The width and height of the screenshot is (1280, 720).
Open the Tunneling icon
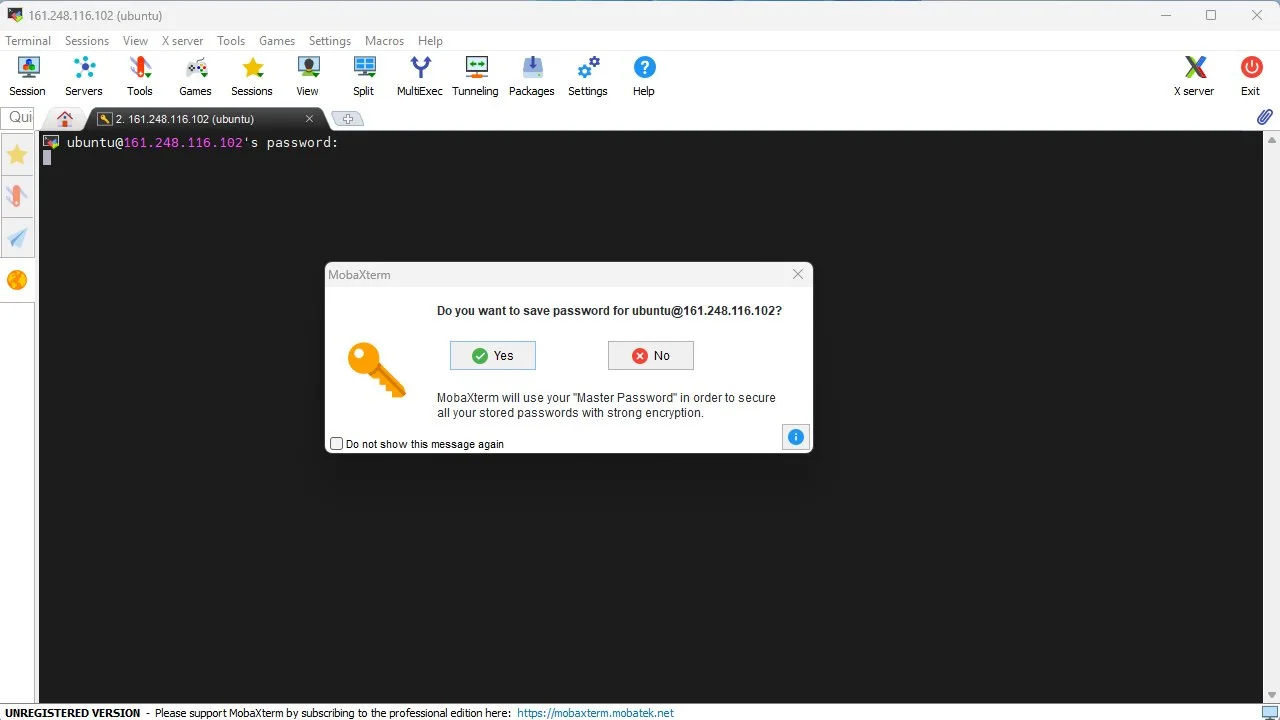pyautogui.click(x=476, y=76)
